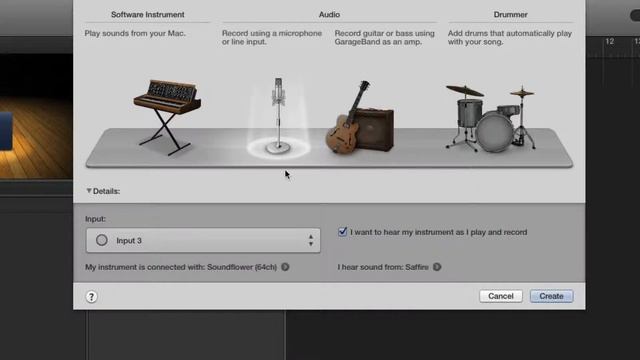Pick the guitar and amp track icon
Screen dimensions: 640x360
point(360,117)
